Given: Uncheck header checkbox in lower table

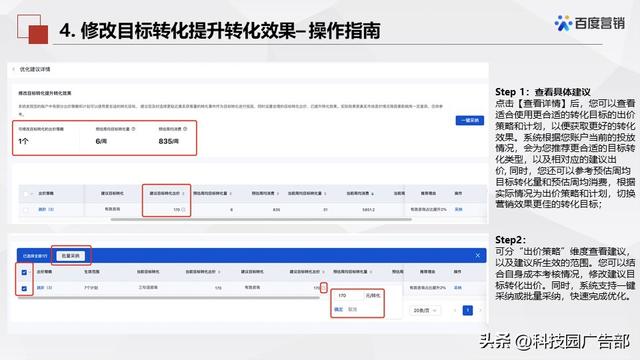Looking at the screenshot, I should pos(24,272).
